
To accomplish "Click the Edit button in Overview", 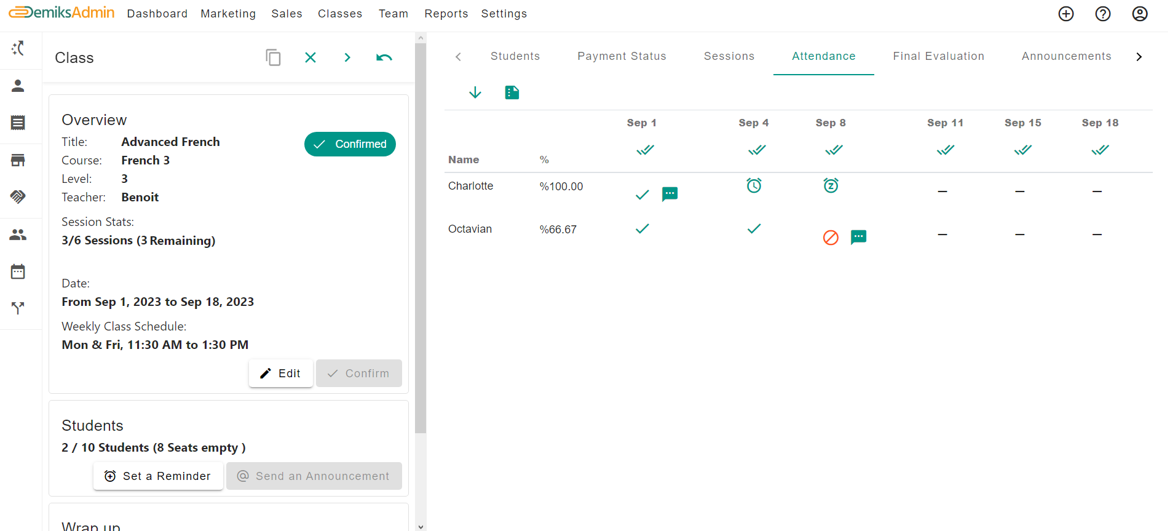I will tap(281, 373).
